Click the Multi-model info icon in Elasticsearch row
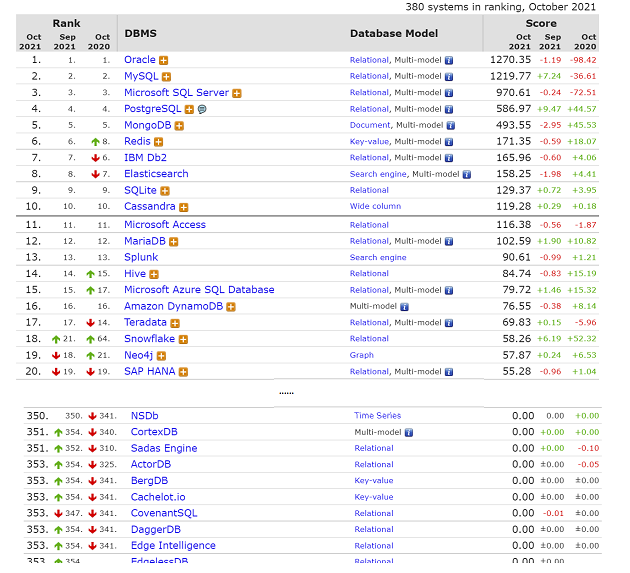Image resolution: width=630 pixels, height=573 pixels. pyautogui.click(x=466, y=175)
